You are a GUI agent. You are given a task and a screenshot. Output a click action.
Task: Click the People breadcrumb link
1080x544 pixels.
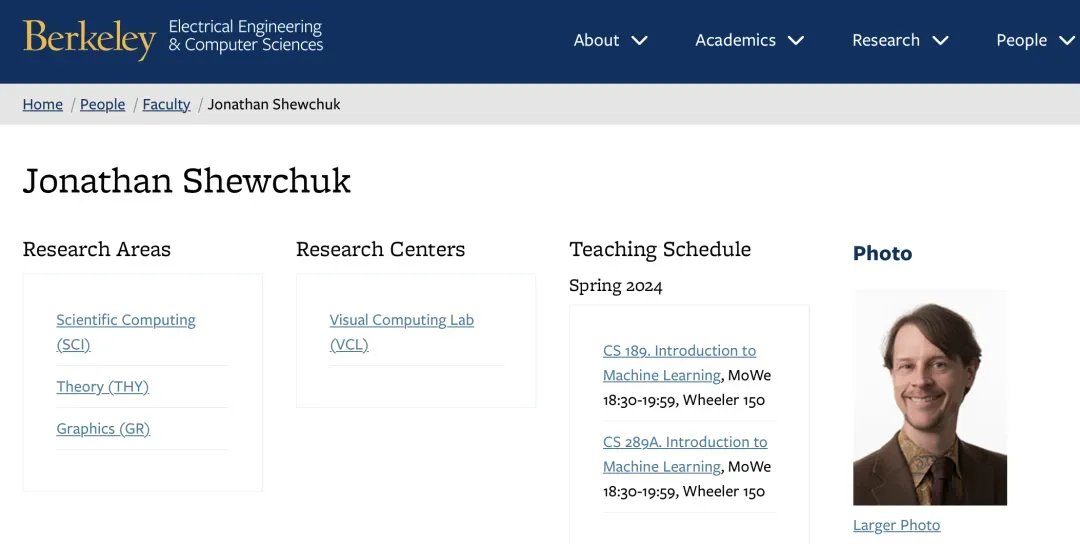[103, 105]
